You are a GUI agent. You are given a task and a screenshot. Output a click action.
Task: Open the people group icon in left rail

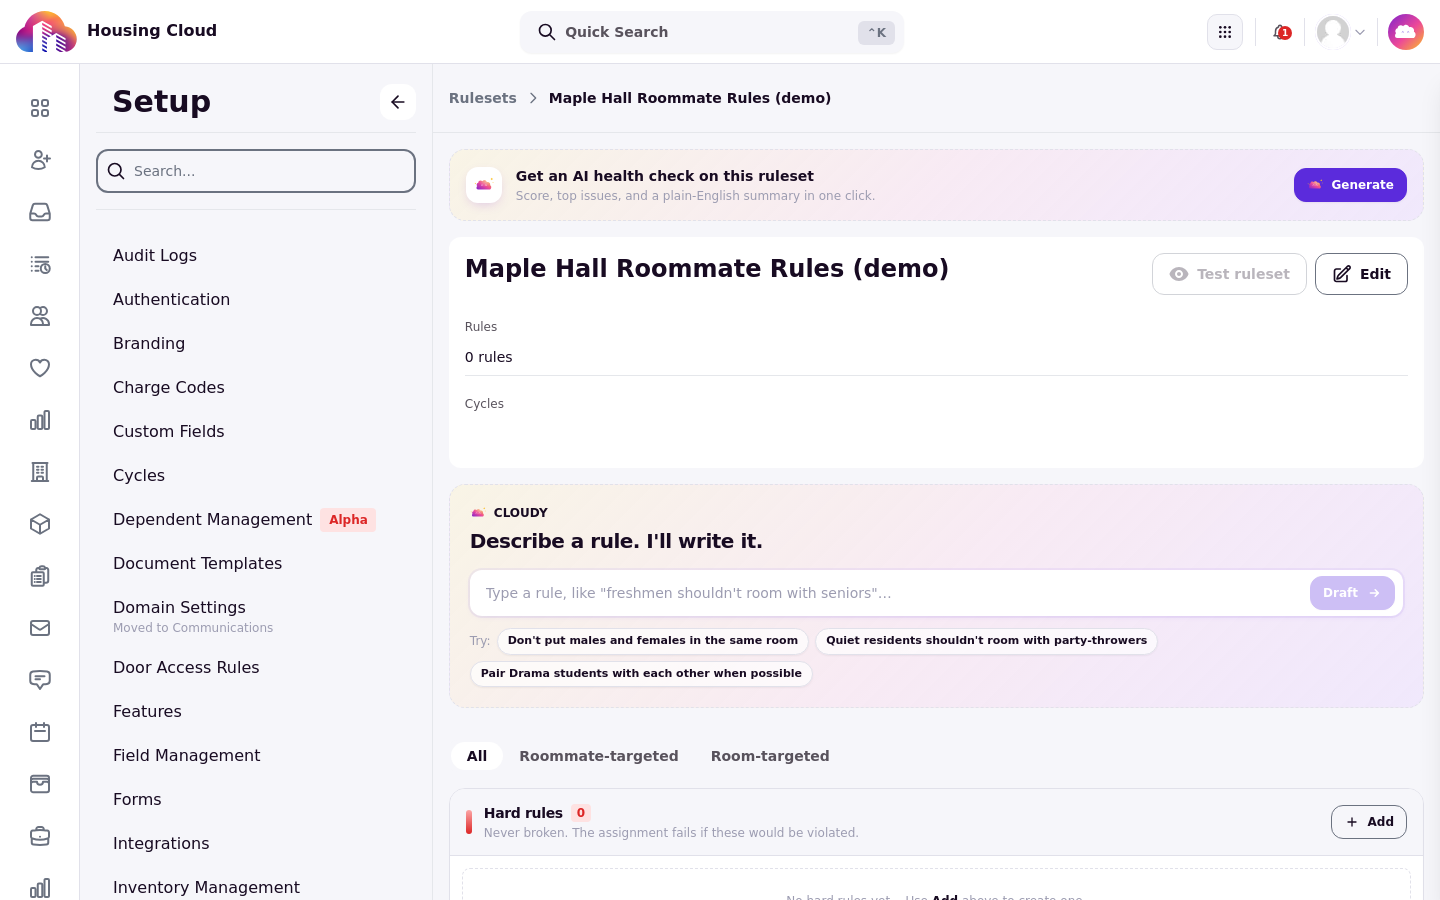tap(40, 316)
